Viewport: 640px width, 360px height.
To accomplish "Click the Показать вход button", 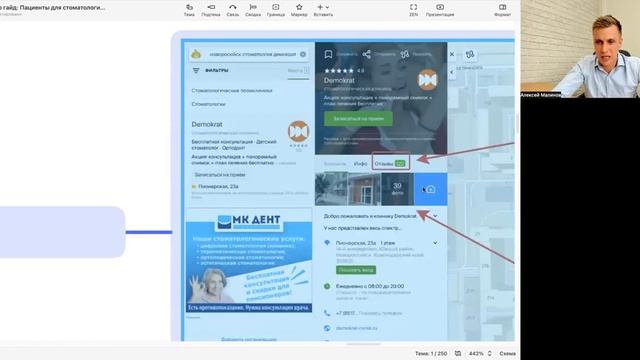I will coord(356,270).
